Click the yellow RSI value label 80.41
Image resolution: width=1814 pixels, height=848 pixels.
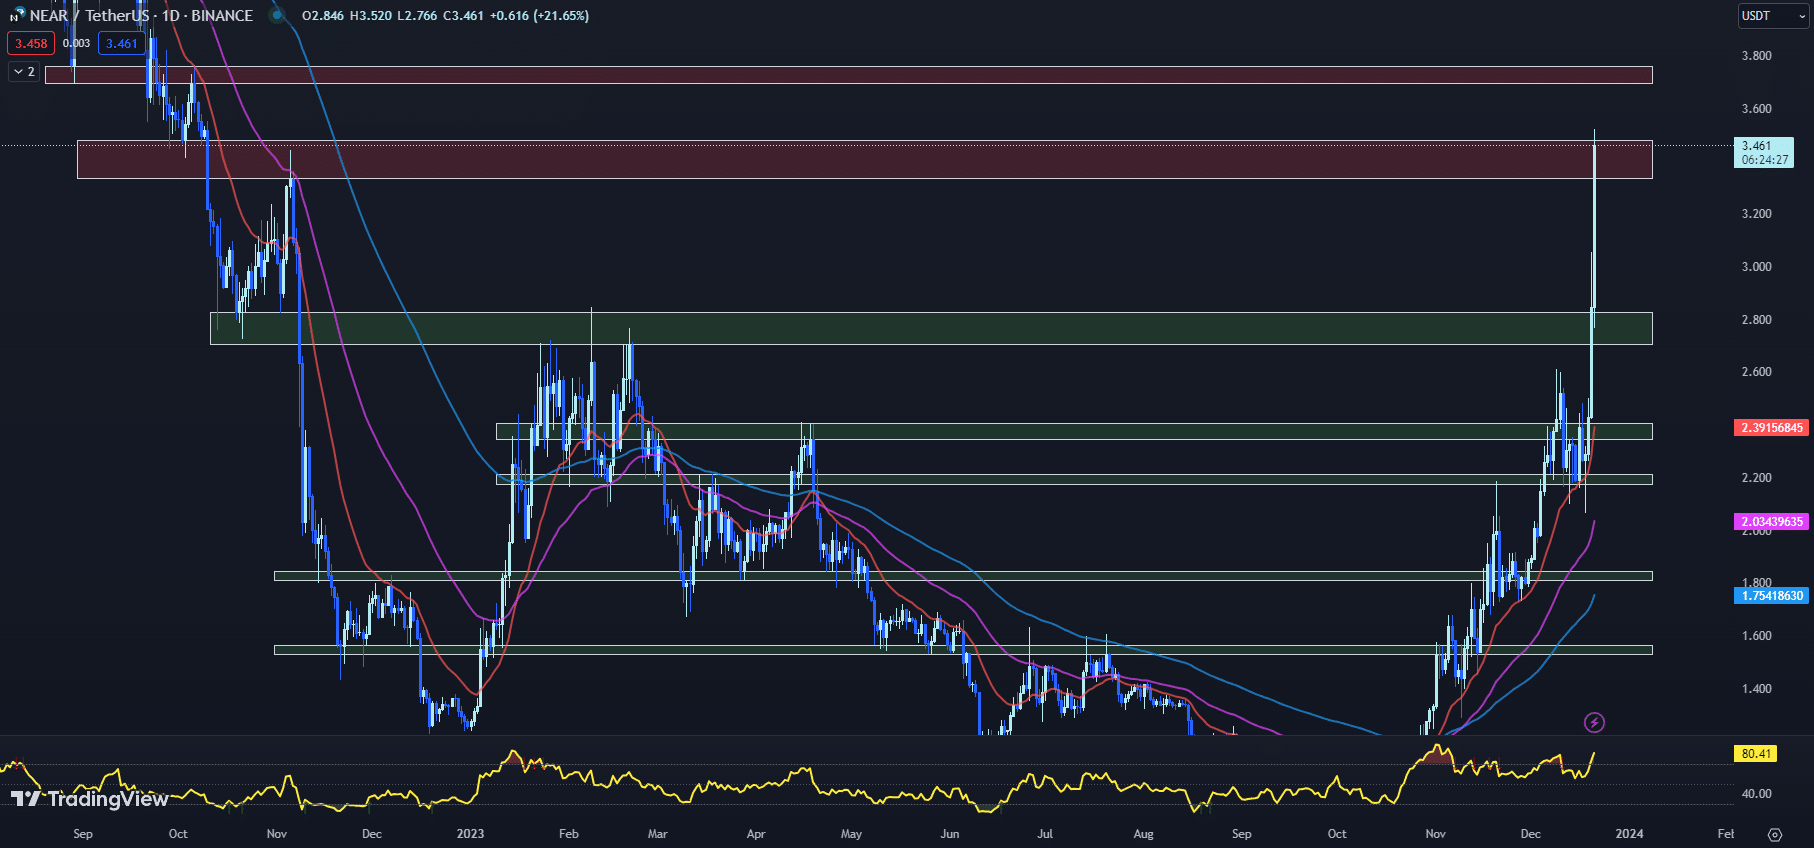[1755, 754]
